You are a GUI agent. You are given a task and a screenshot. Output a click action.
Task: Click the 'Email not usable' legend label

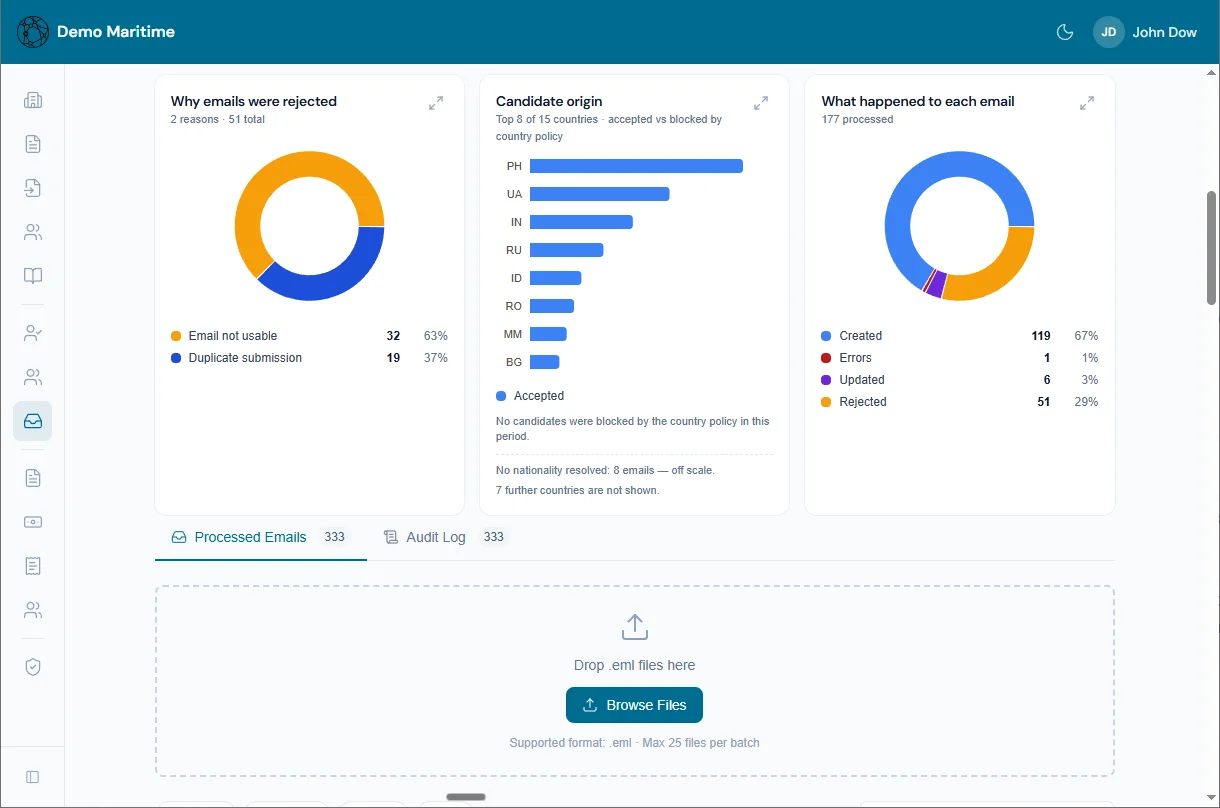point(233,336)
